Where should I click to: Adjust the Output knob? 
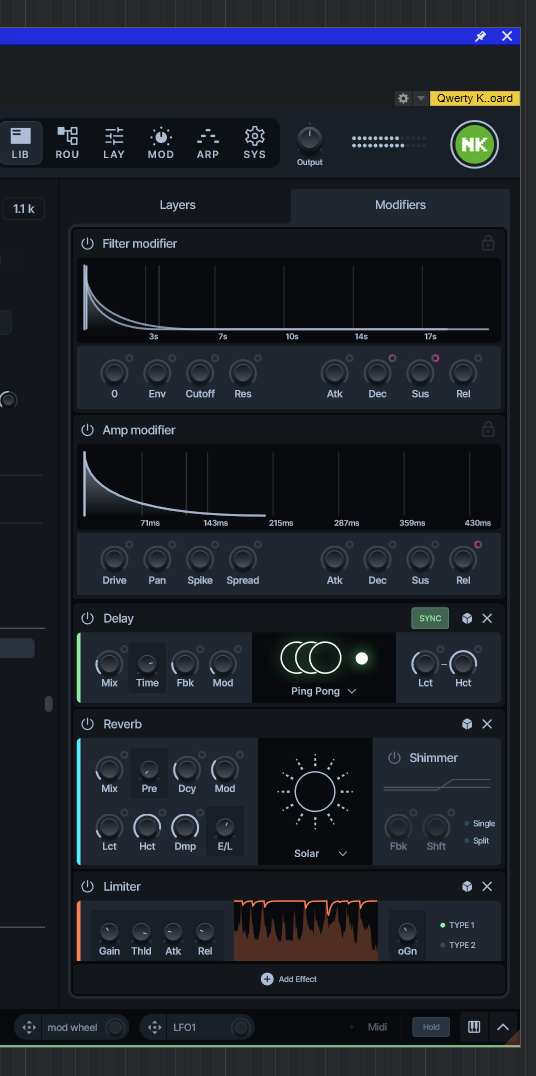tap(310, 139)
